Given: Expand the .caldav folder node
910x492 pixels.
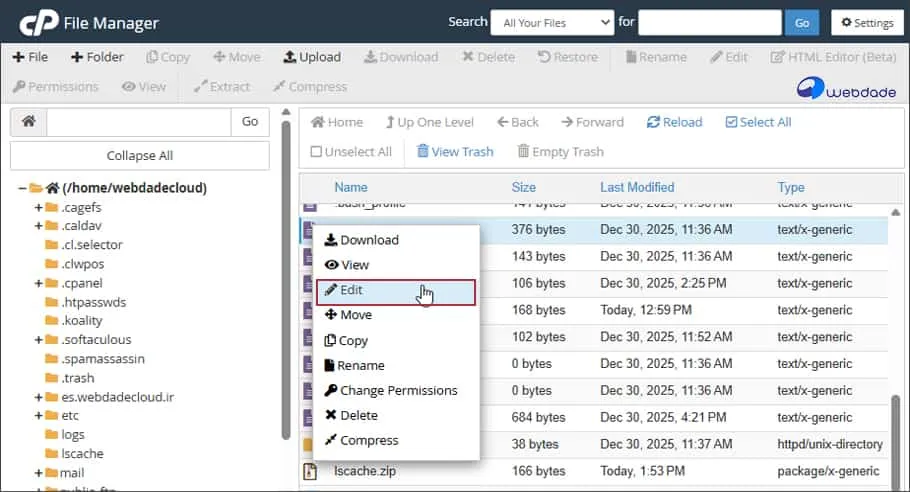Looking at the screenshot, I should pos(38,226).
